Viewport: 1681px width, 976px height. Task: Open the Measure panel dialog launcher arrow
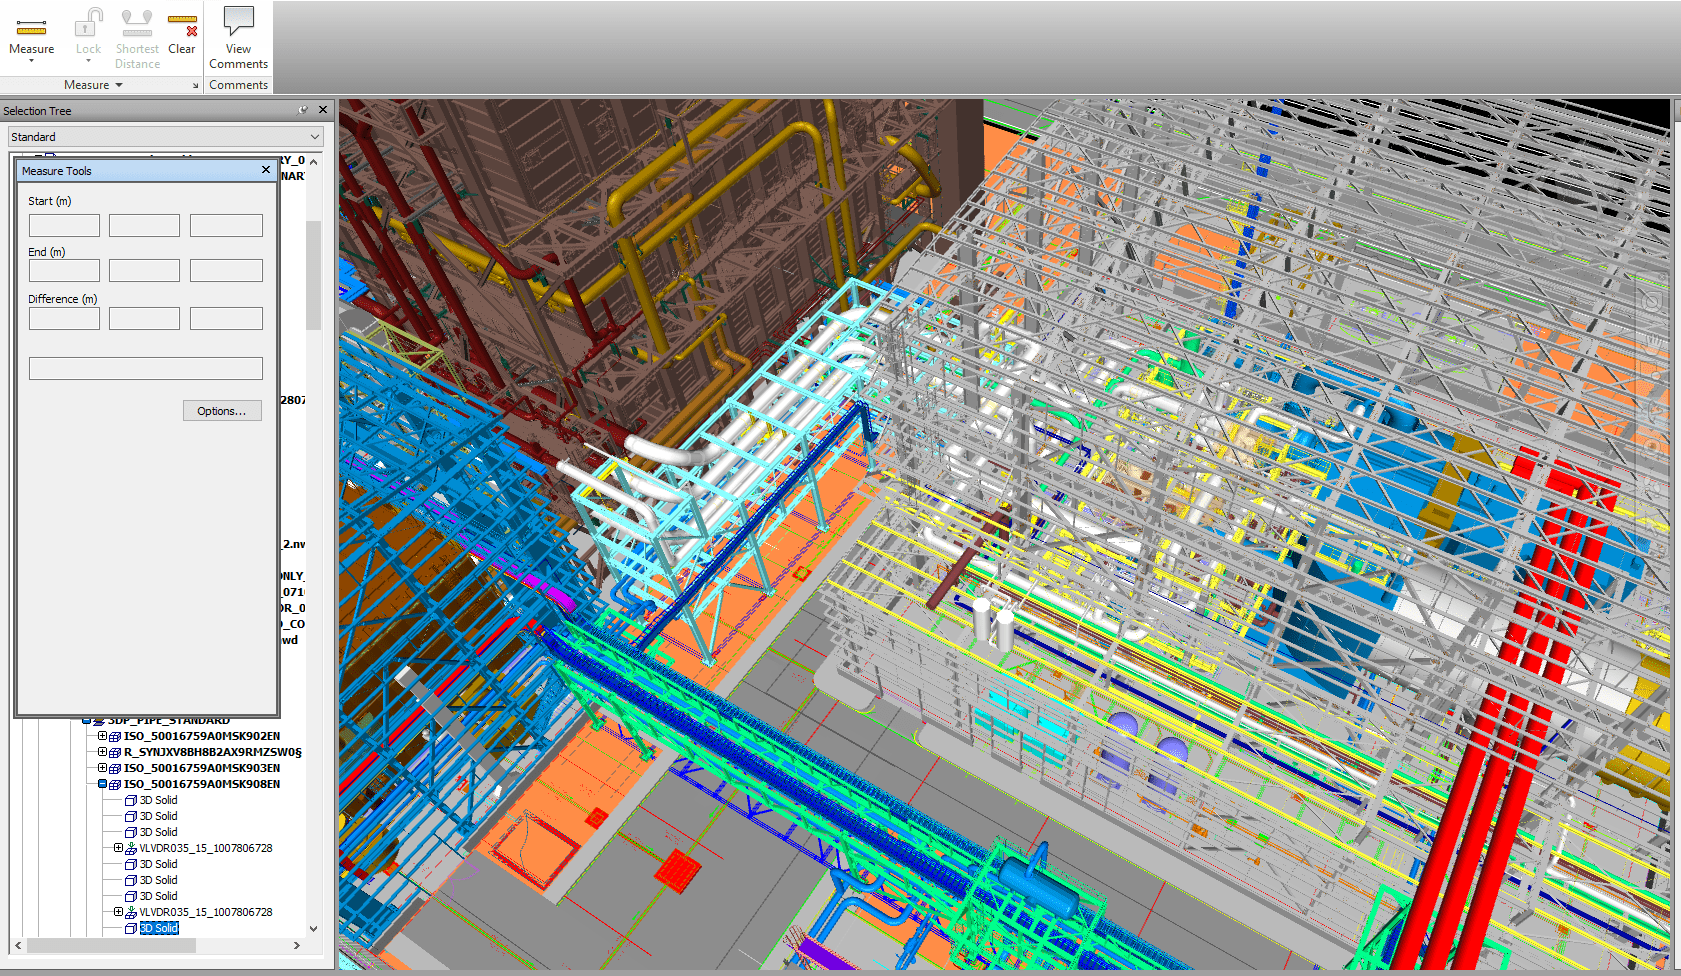click(196, 85)
